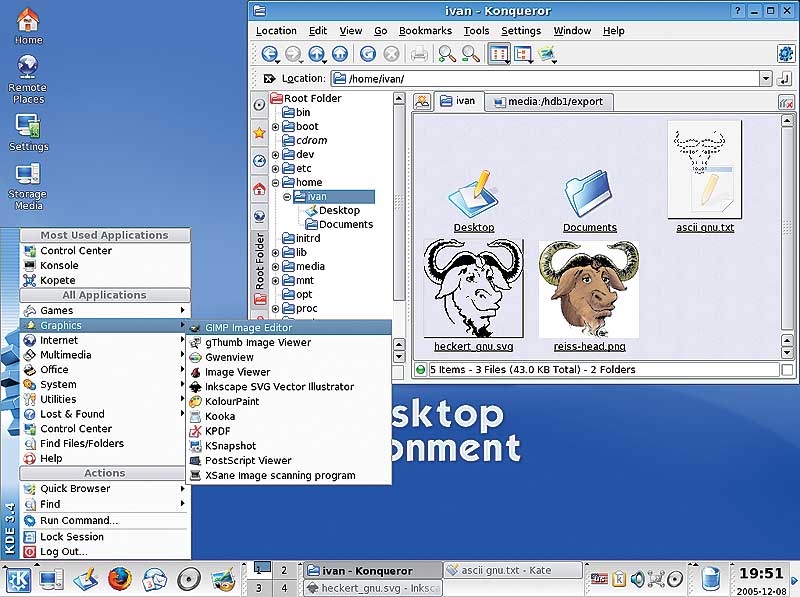Open a new tab with tab-bar icon
The width and height of the screenshot is (800, 597).
click(x=422, y=102)
